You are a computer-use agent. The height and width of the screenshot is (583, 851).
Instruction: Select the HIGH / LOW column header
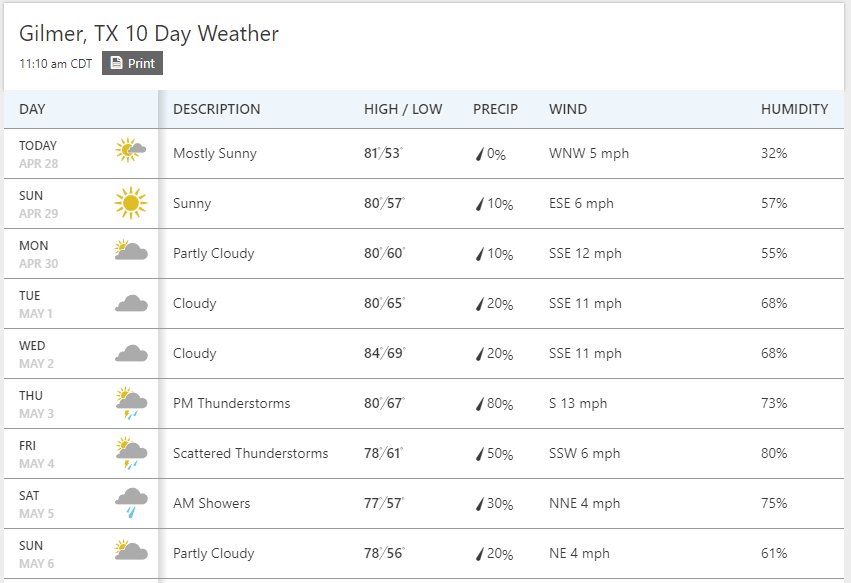pyautogui.click(x=403, y=109)
